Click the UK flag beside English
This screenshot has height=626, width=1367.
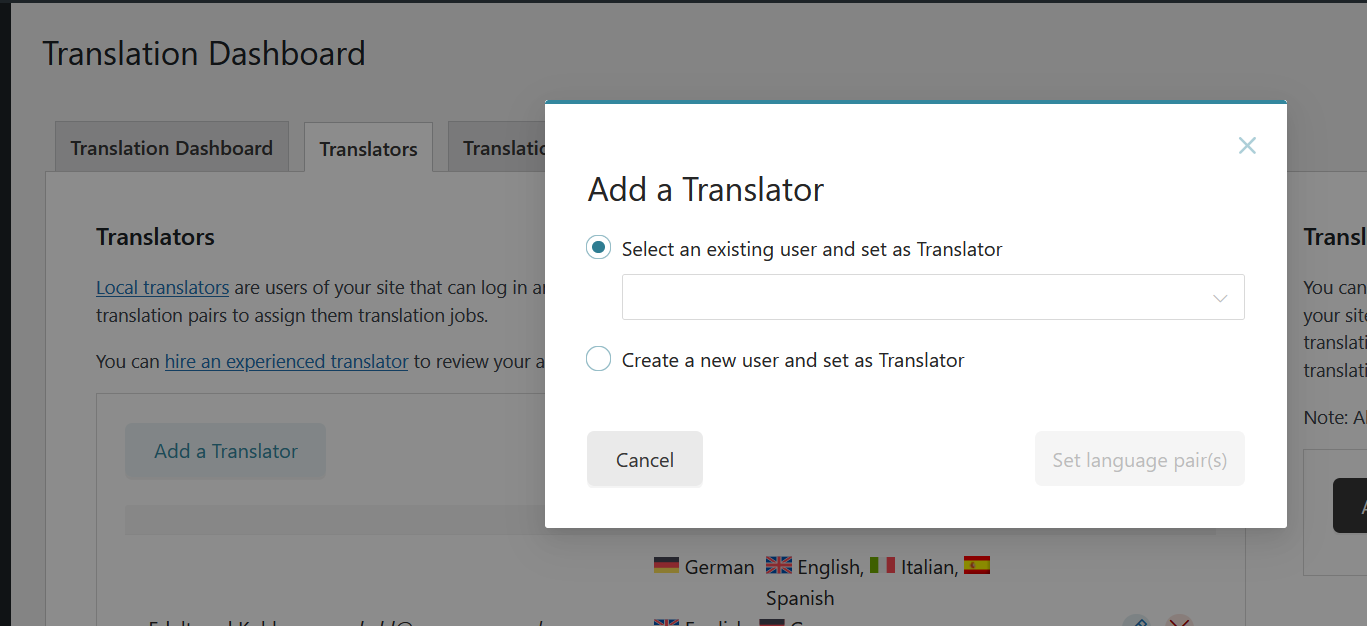click(x=778, y=566)
